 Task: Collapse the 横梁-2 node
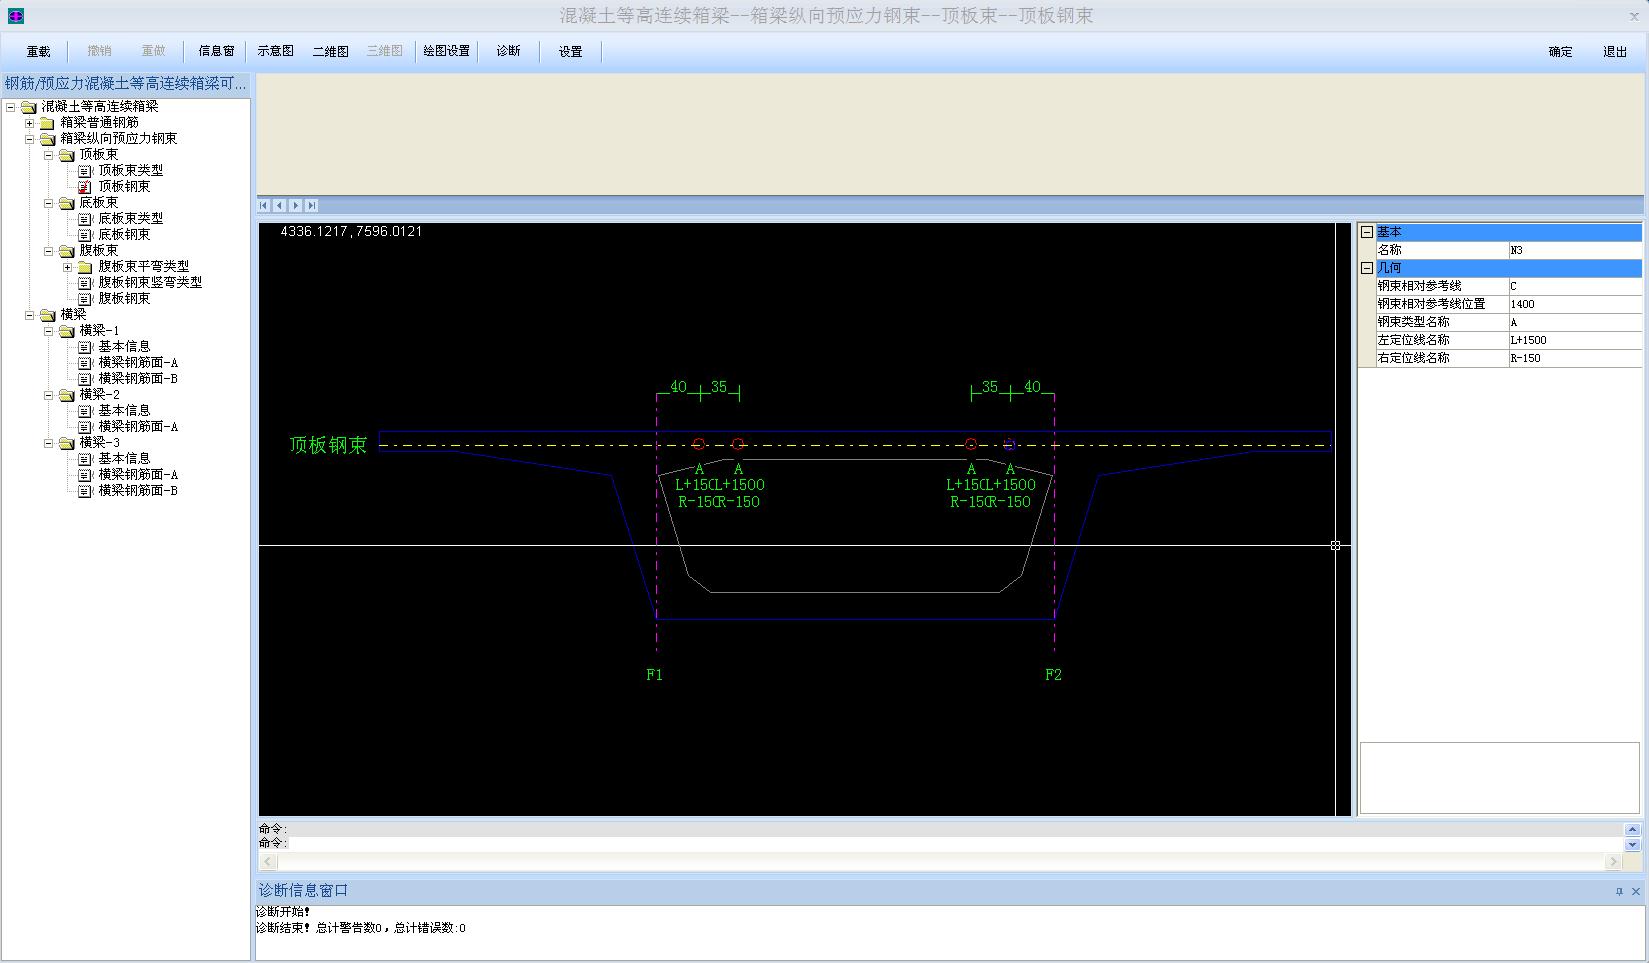(x=48, y=395)
